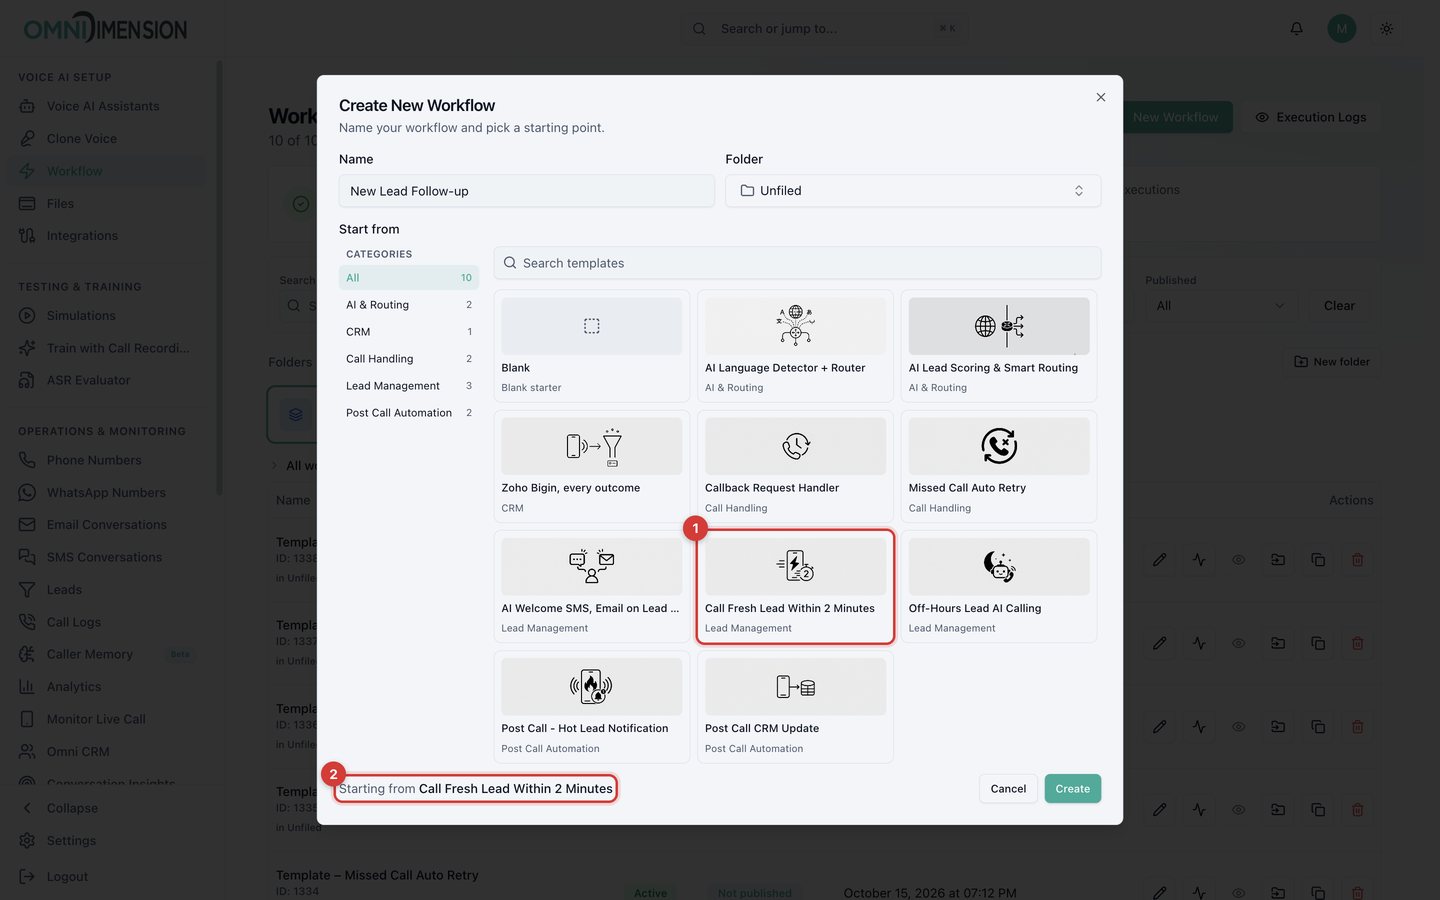Show Lead Management category templates

coord(409,386)
